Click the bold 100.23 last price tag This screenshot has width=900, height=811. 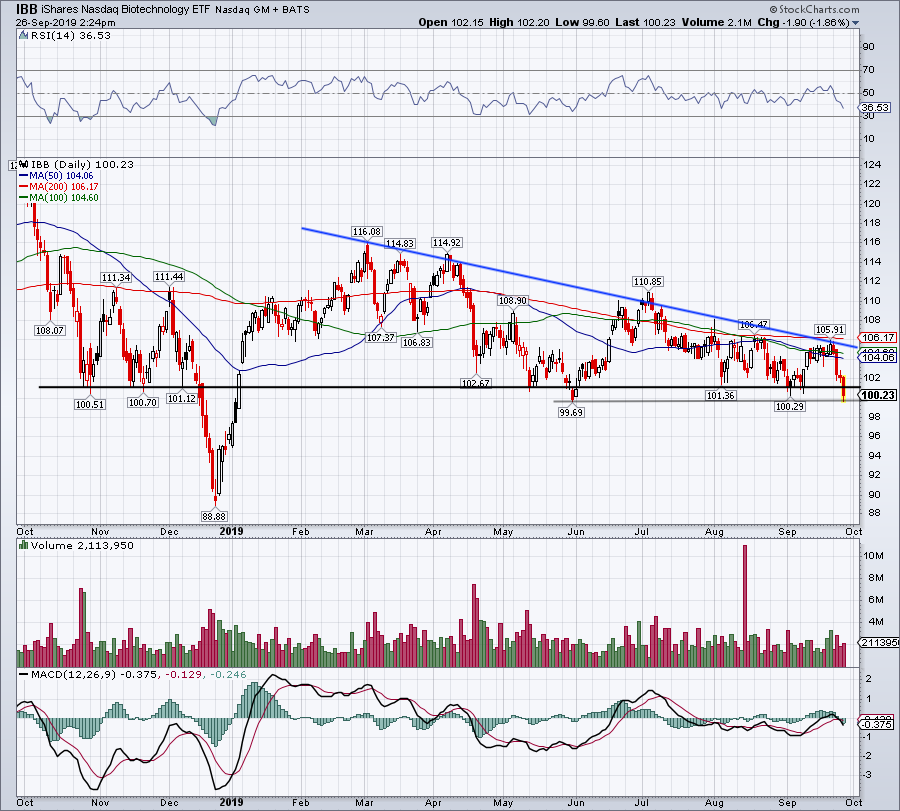pos(878,395)
